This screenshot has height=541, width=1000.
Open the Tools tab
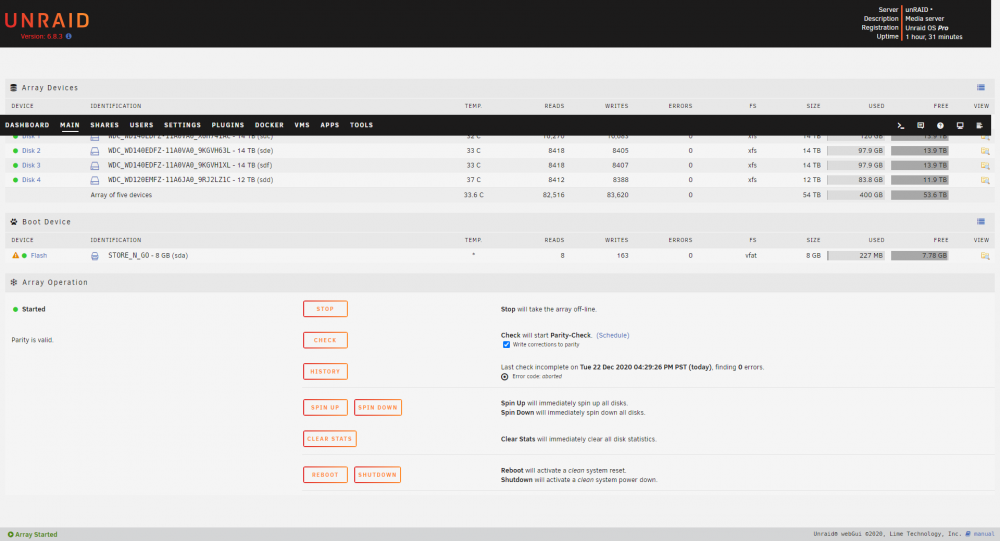pos(361,125)
